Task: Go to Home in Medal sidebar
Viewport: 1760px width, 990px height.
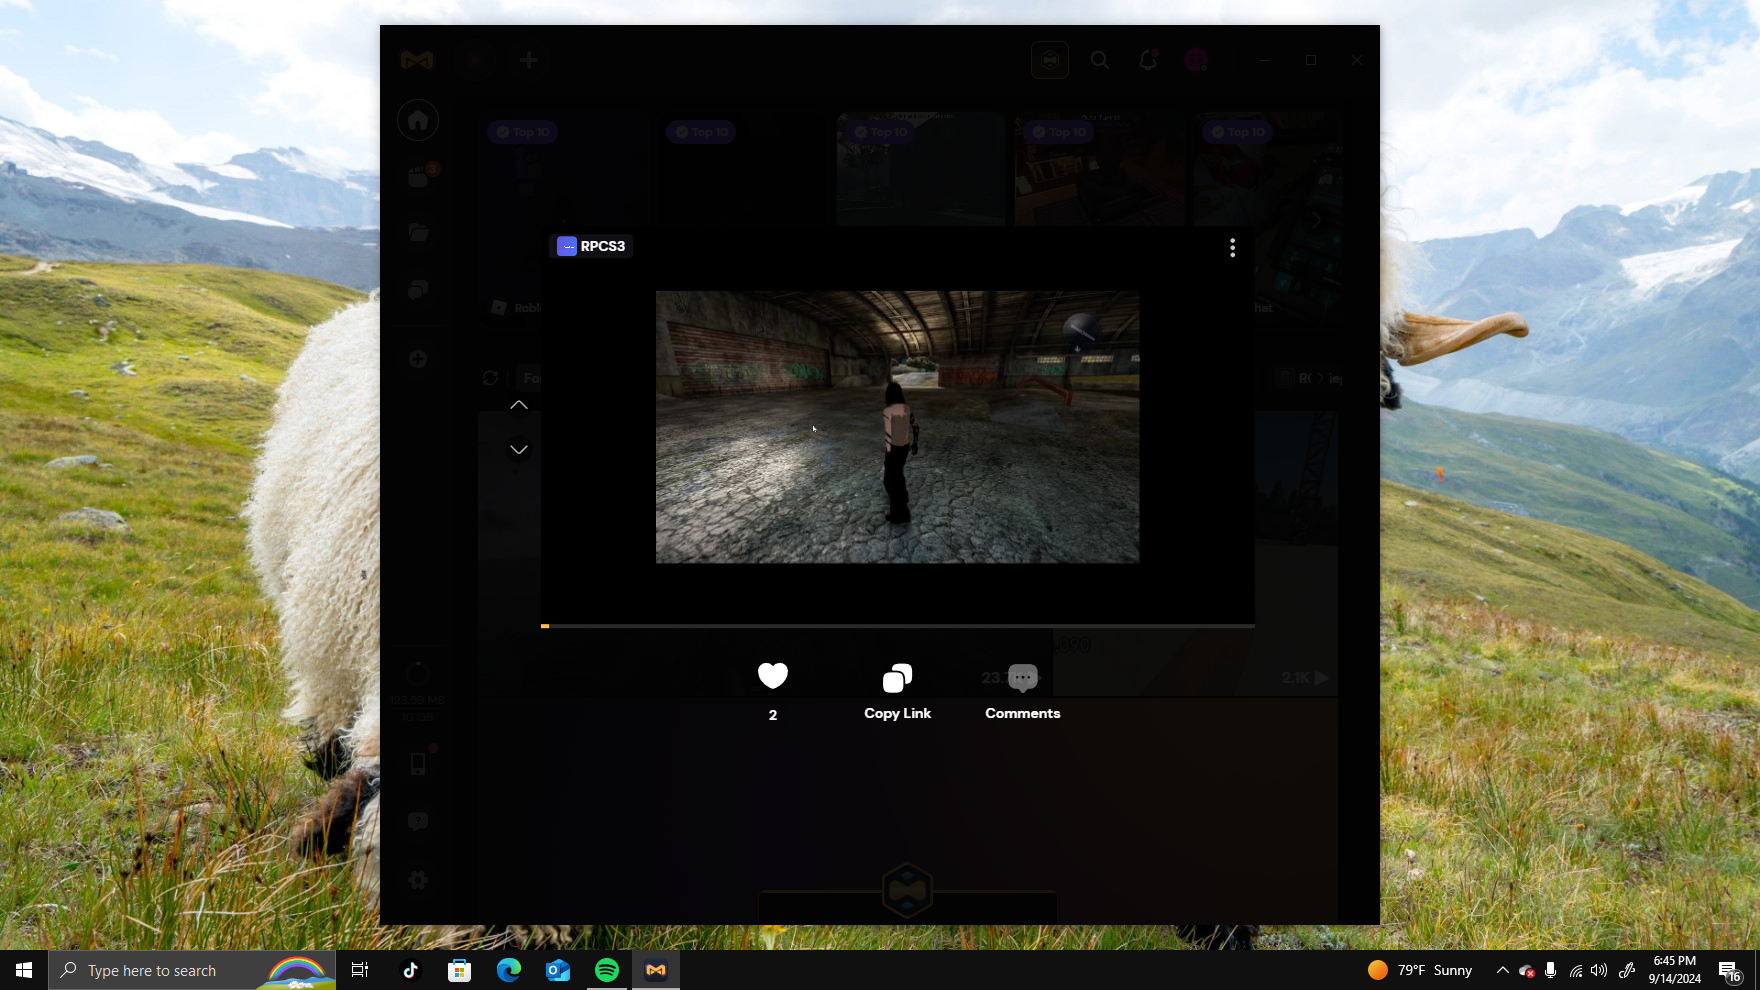Action: point(418,121)
